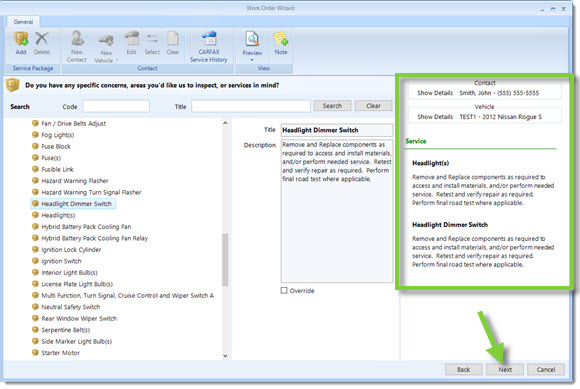Click the icon beside Interior Light Bulb(s)
Image resolution: width=580 pixels, height=389 pixels.
pyautogui.click(x=36, y=272)
